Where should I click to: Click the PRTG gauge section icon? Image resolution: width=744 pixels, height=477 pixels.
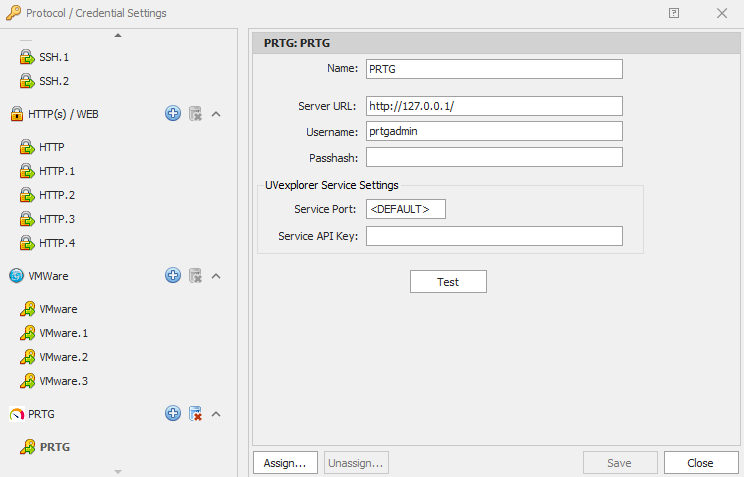coord(17,414)
